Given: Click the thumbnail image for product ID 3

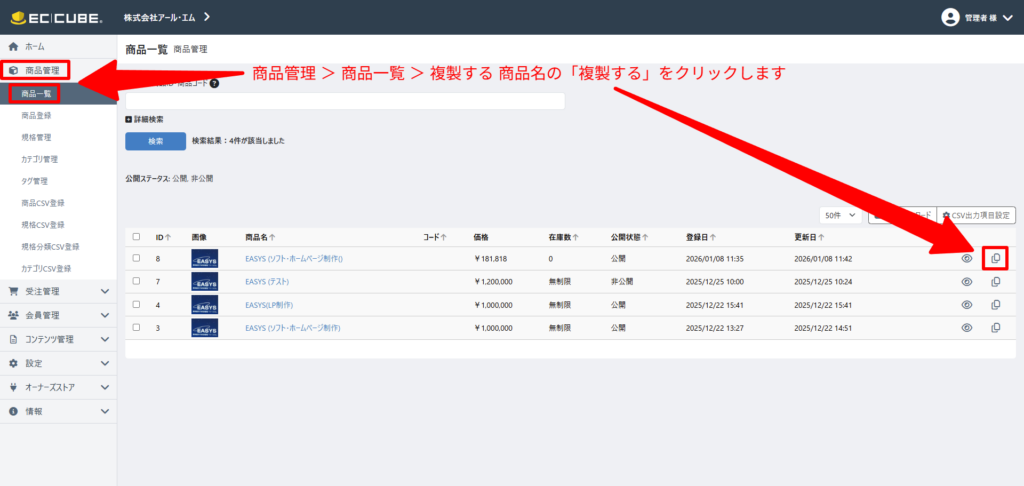Looking at the screenshot, I should tap(204, 328).
